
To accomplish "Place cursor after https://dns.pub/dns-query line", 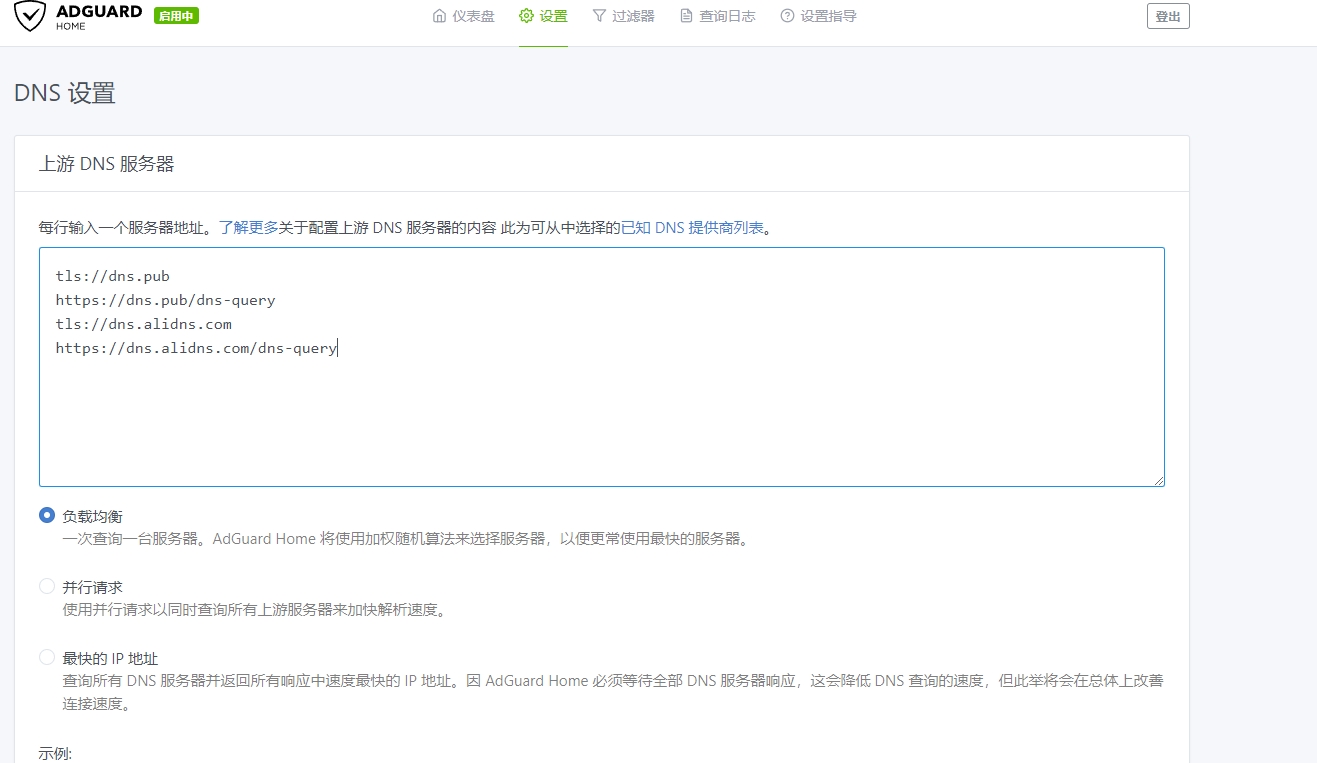I will click(276, 299).
